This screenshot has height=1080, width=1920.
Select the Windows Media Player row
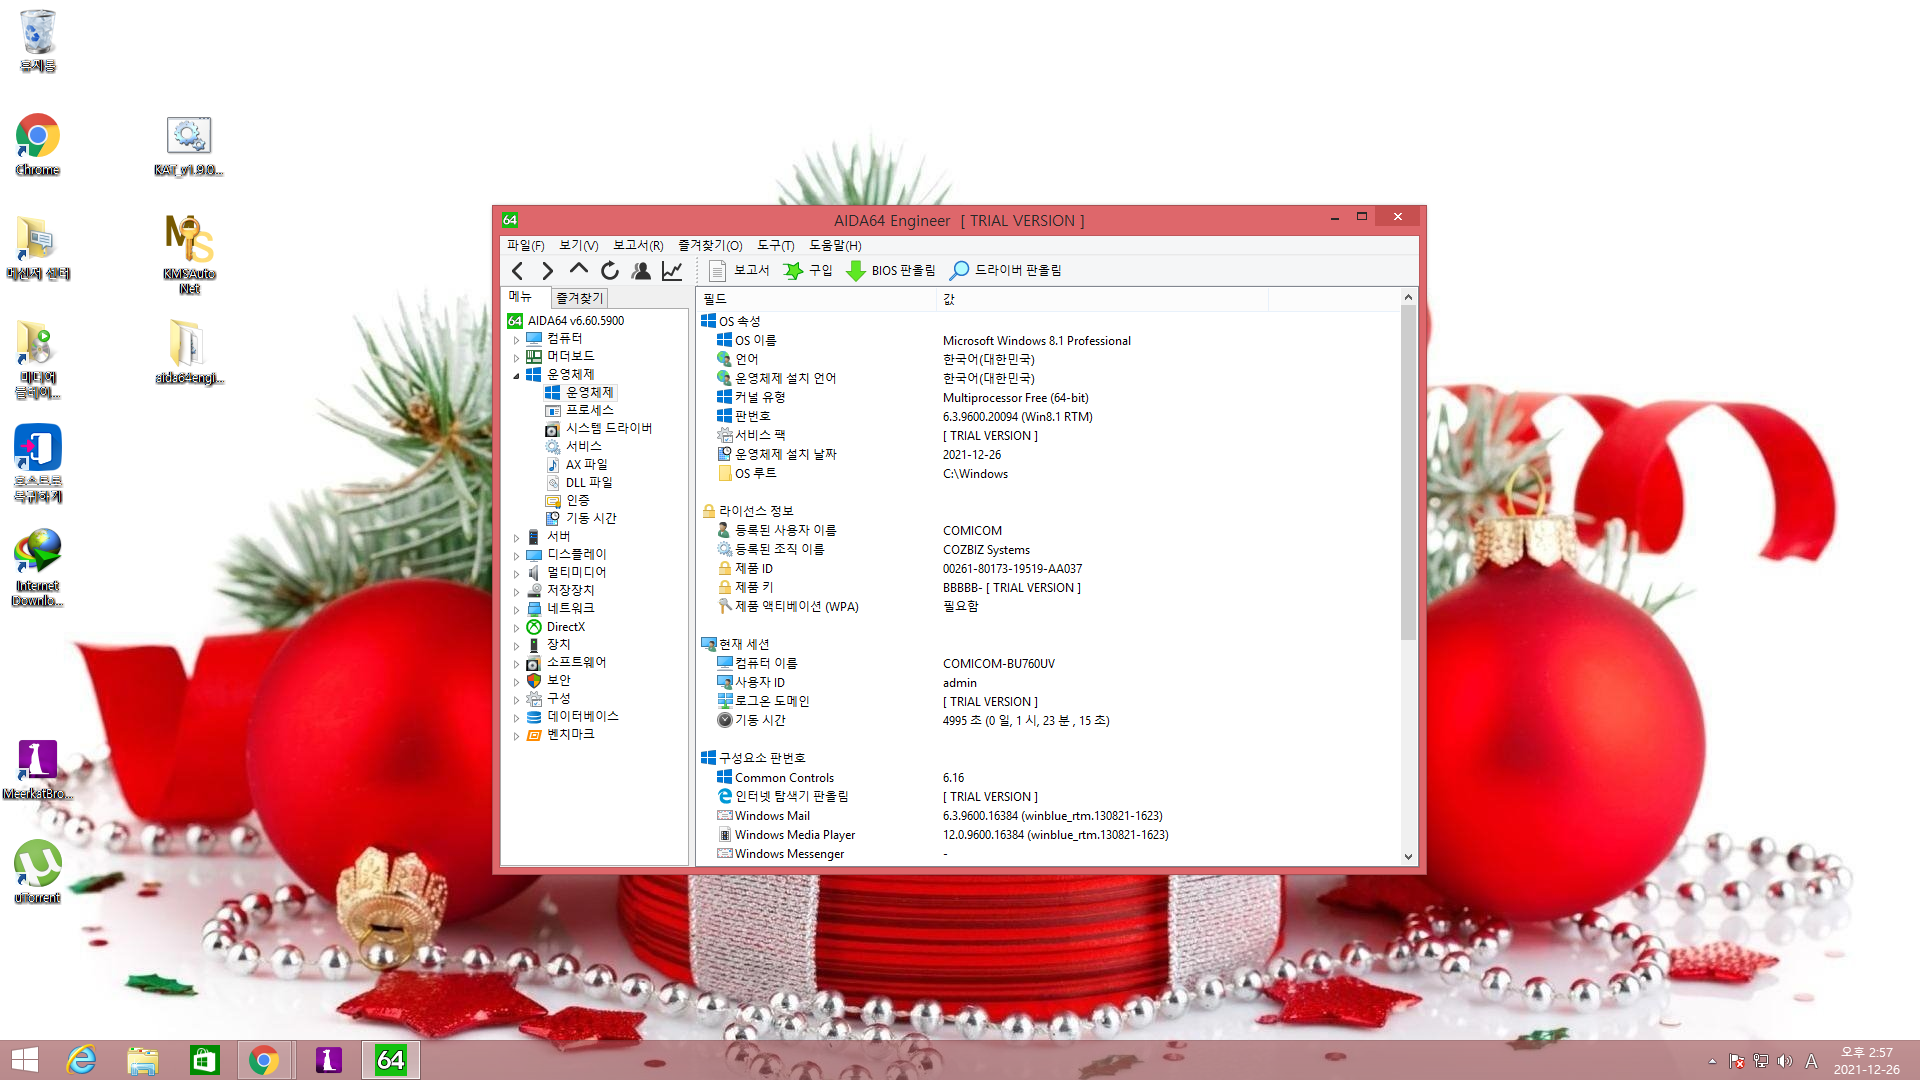[1050, 835]
